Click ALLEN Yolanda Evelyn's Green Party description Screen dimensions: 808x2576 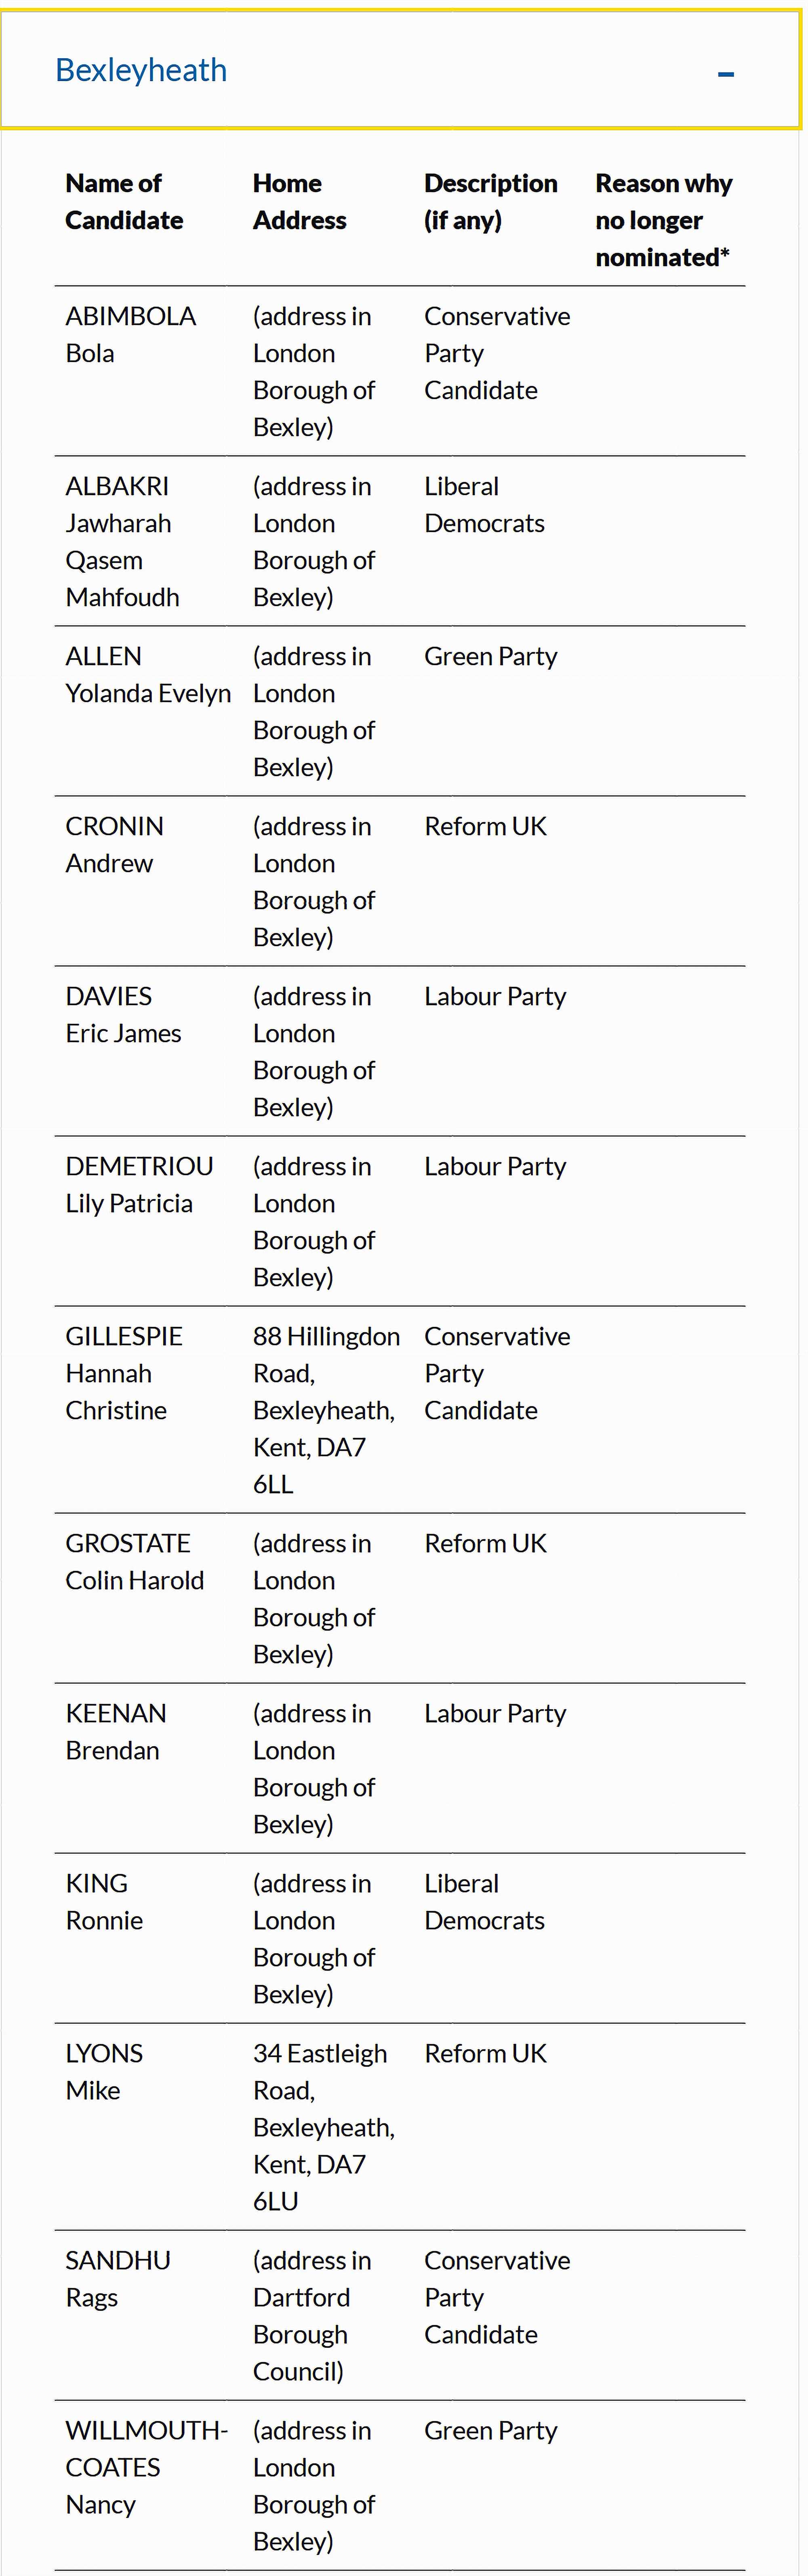point(491,656)
